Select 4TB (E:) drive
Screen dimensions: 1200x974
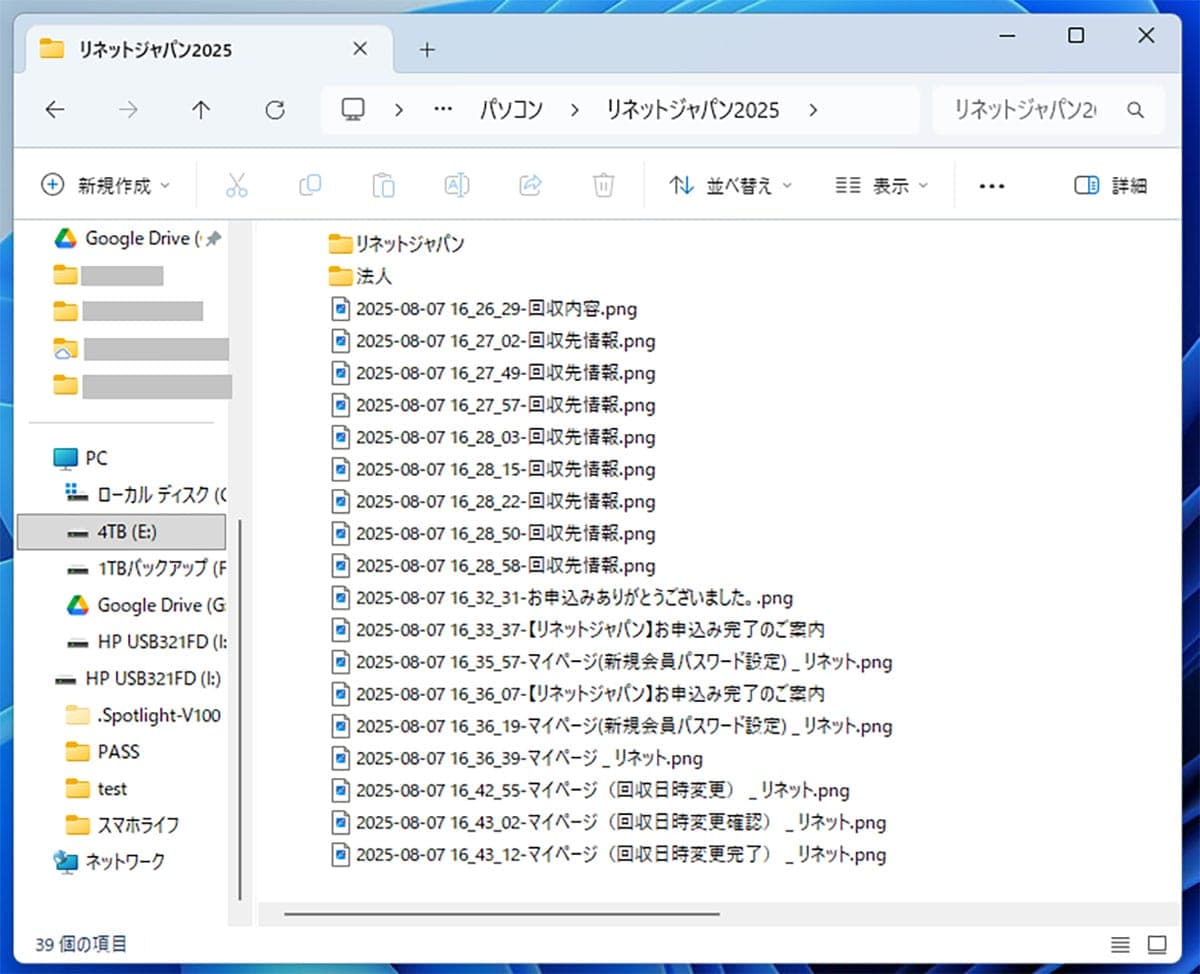point(121,532)
